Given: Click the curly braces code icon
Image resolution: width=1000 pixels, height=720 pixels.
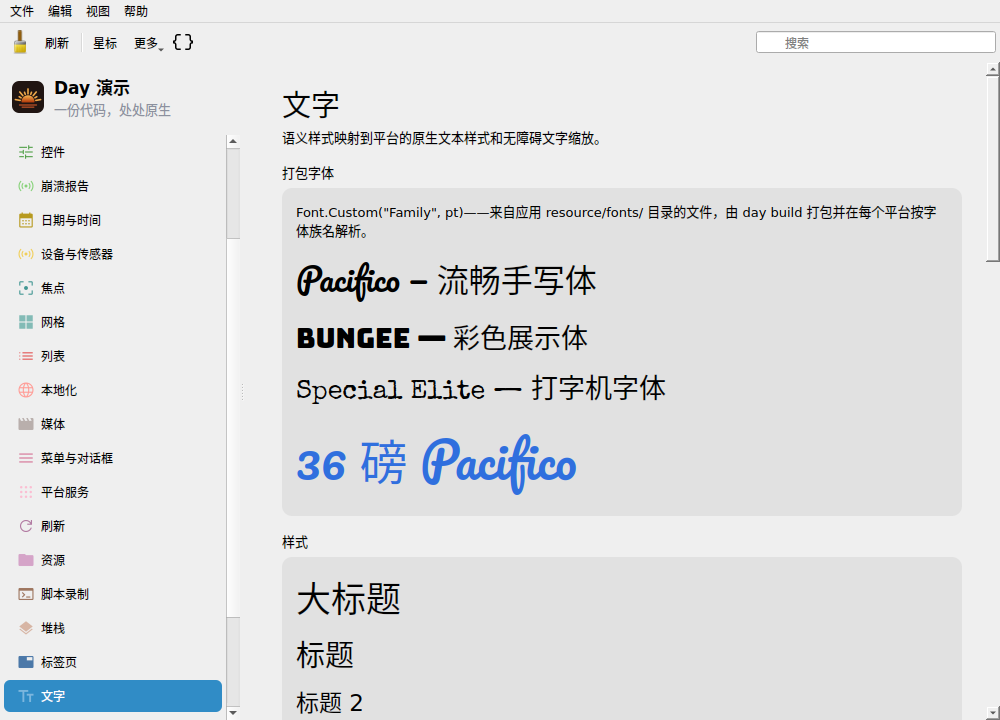Looking at the screenshot, I should 183,42.
